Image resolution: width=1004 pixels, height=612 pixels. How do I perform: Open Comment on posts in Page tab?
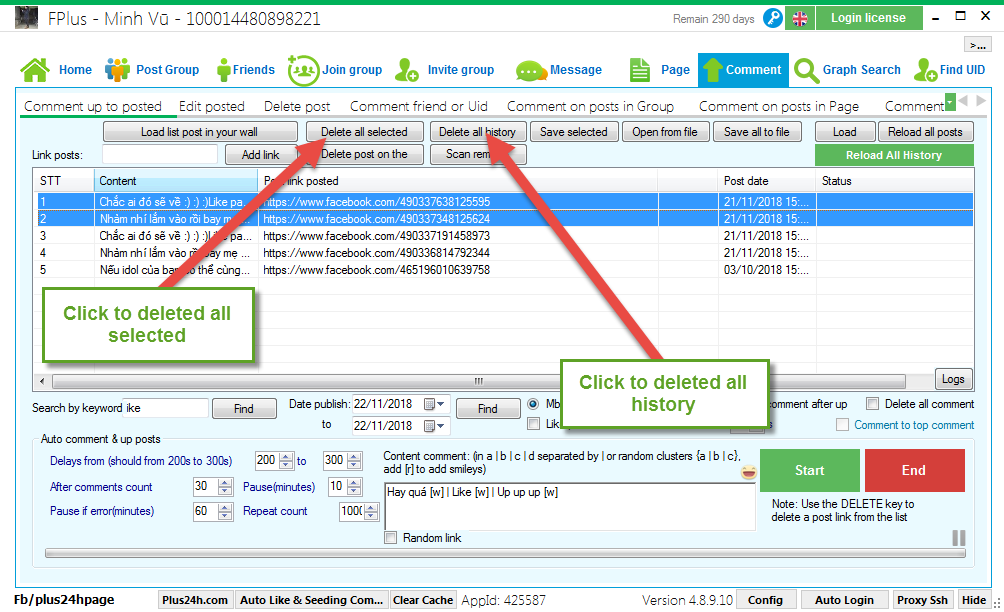(779, 106)
